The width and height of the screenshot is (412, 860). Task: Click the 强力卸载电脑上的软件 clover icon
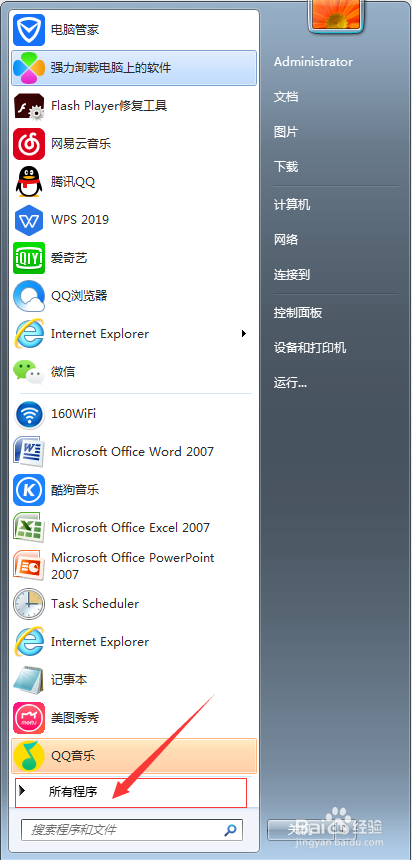point(29,68)
